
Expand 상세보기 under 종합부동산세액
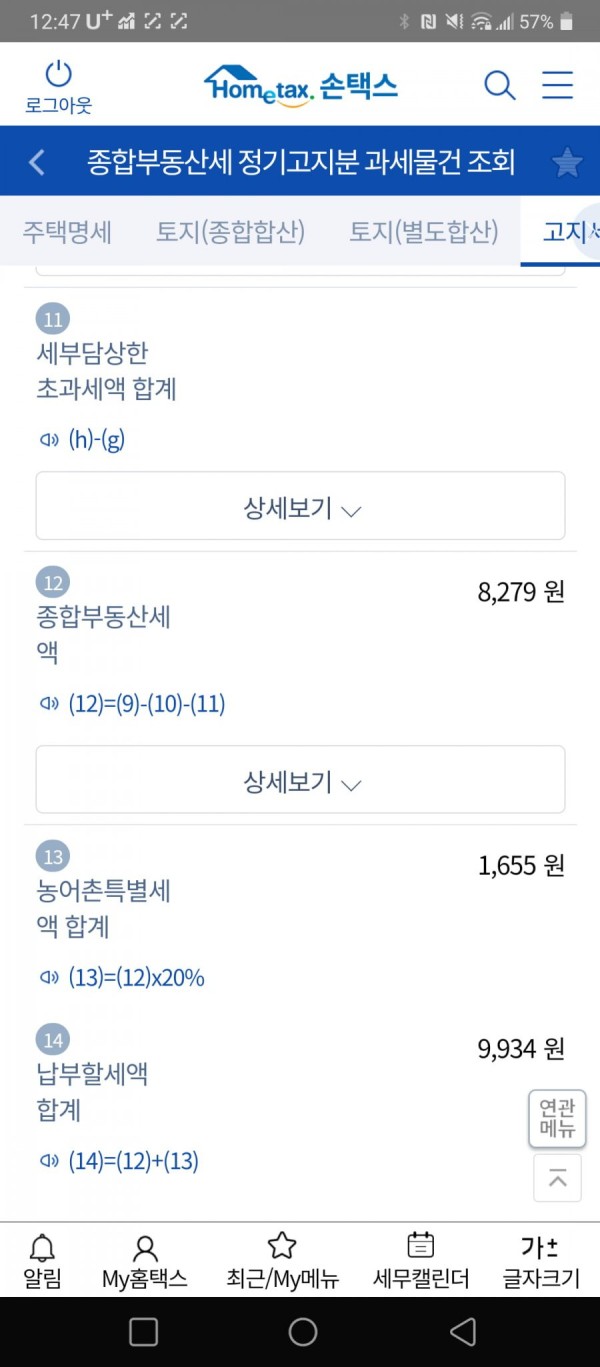(x=300, y=779)
